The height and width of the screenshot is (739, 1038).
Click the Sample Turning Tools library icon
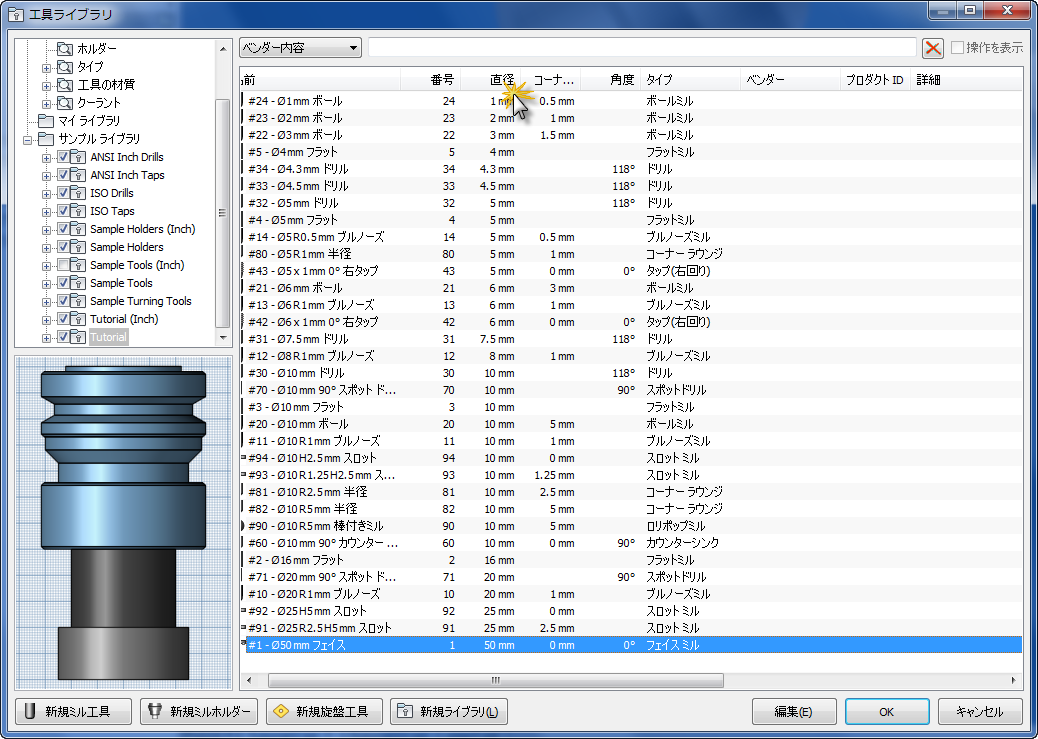click(x=79, y=301)
